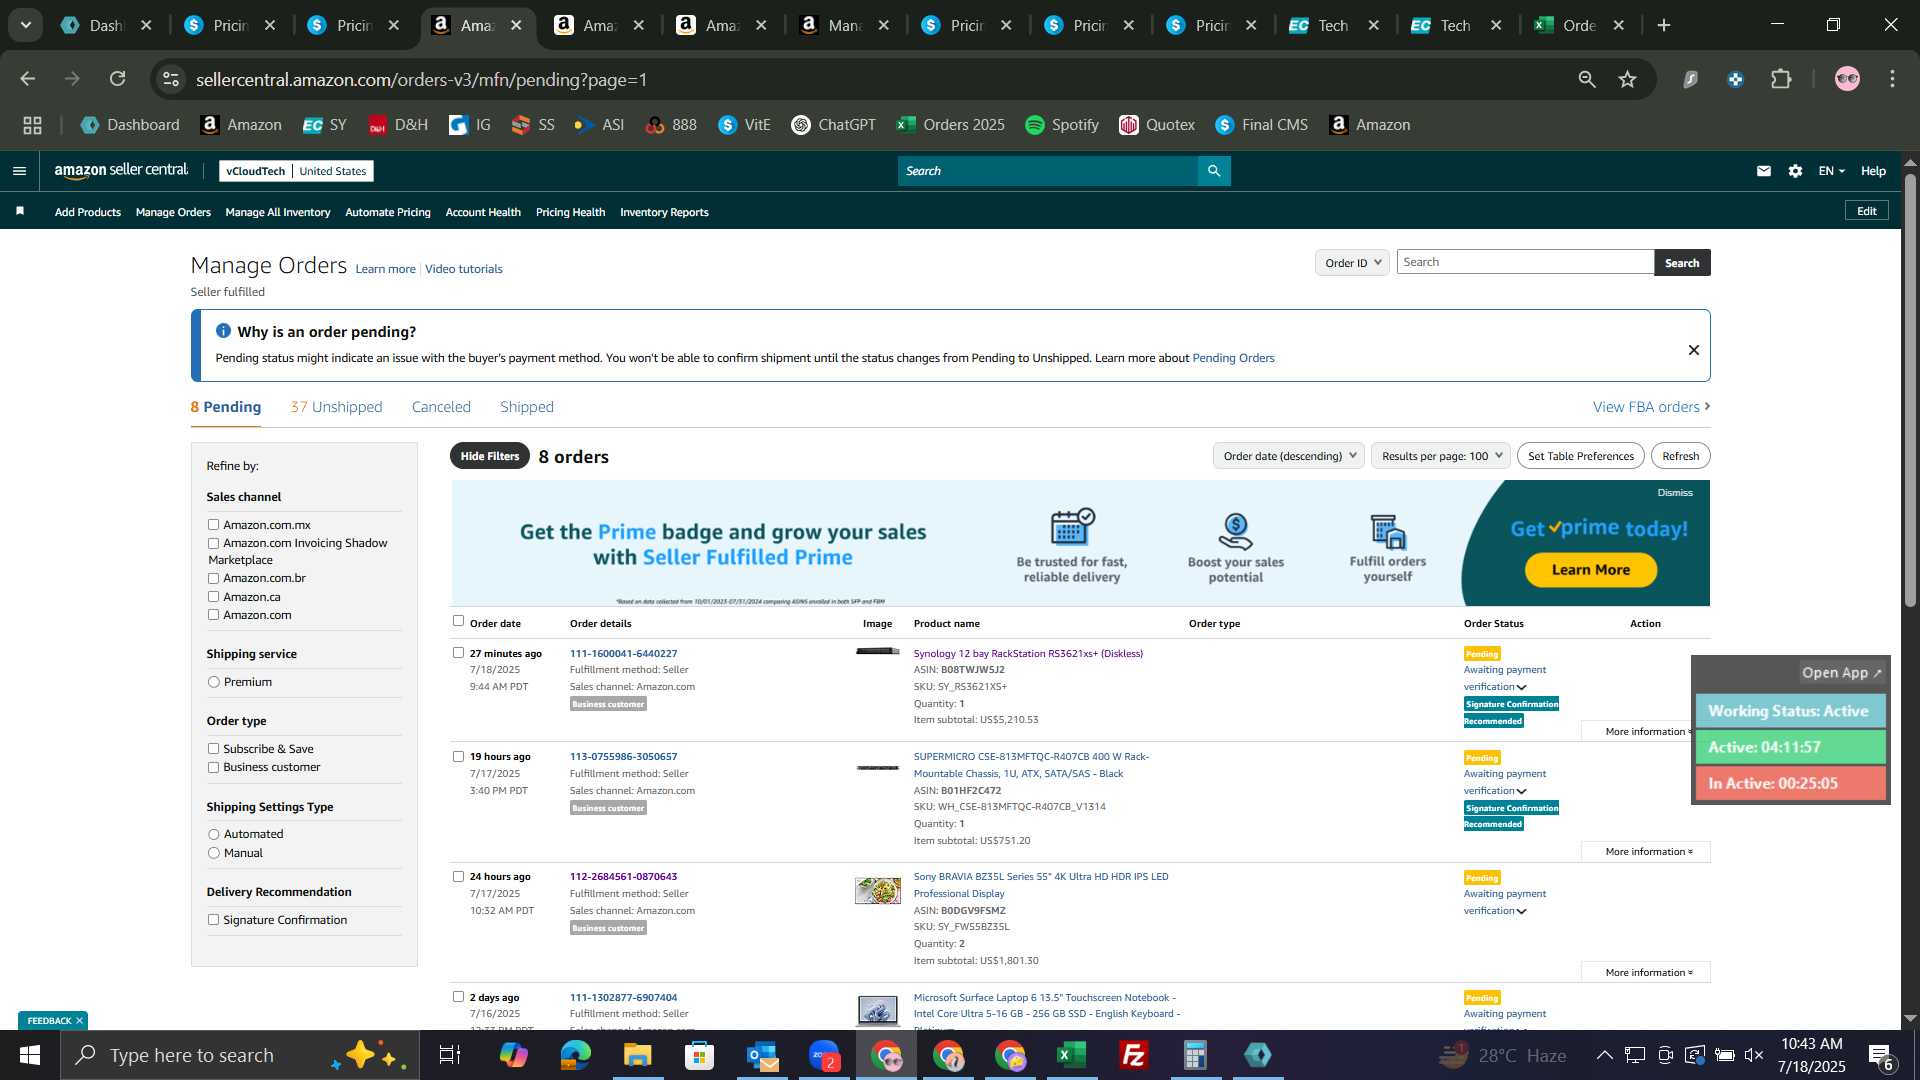This screenshot has height=1080, width=1920.
Task: Switch to the Shipped orders tab
Action: coord(527,407)
